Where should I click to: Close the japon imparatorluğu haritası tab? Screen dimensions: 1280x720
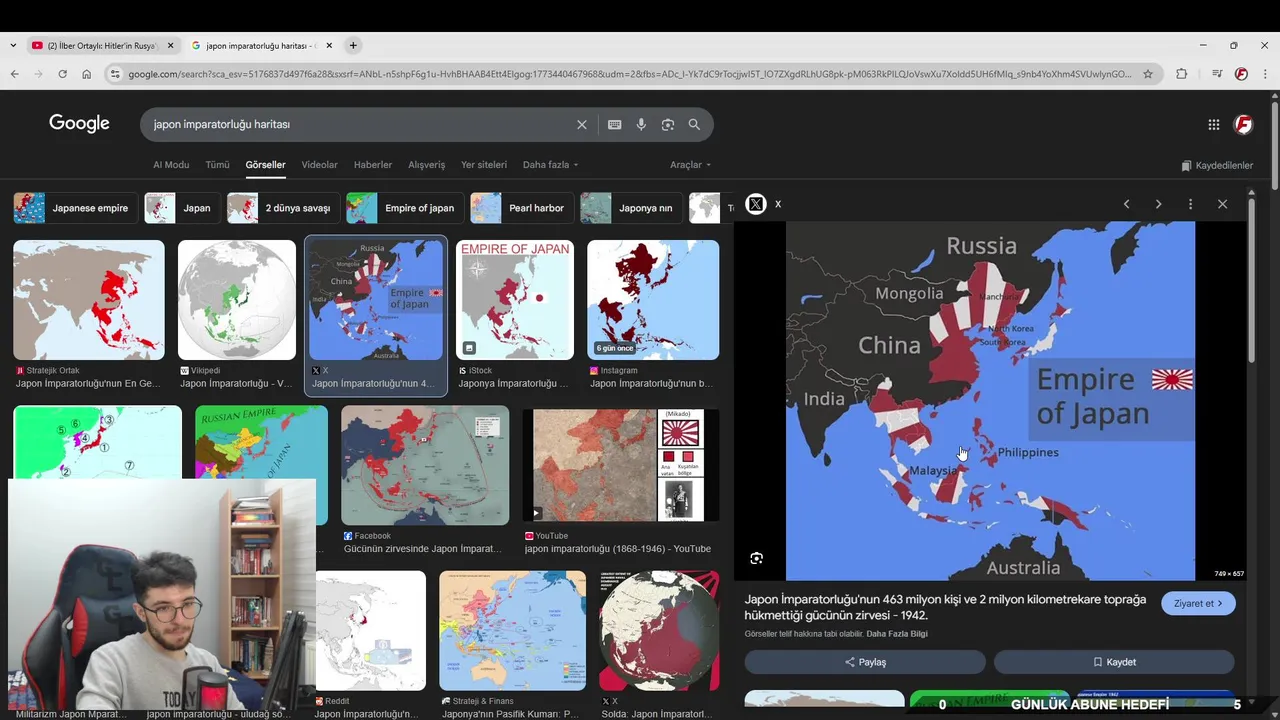pos(329,45)
